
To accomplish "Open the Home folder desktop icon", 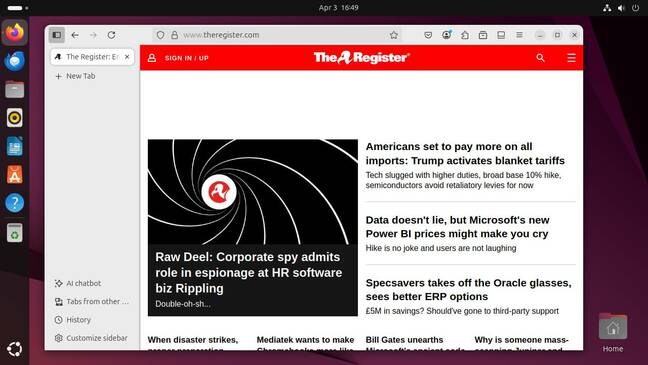I will (x=613, y=333).
